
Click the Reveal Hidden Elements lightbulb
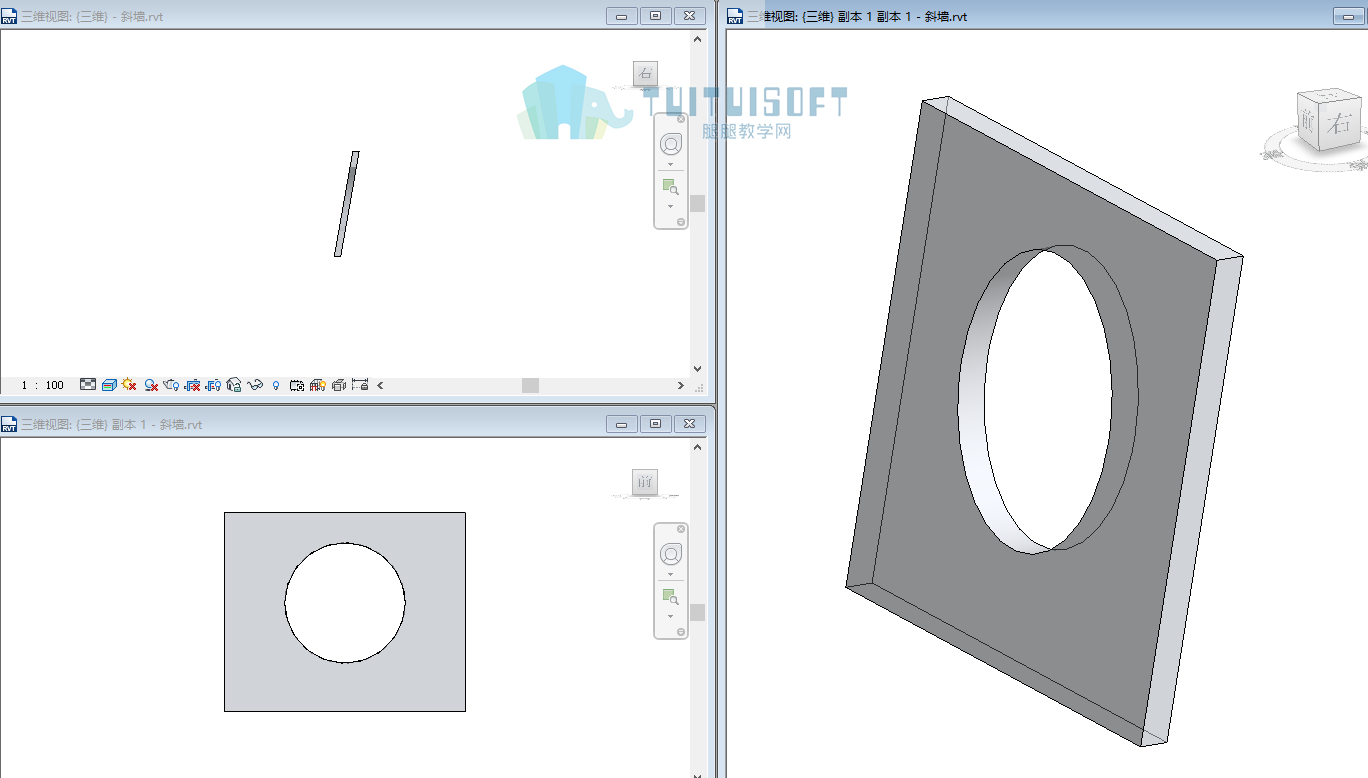pos(276,385)
